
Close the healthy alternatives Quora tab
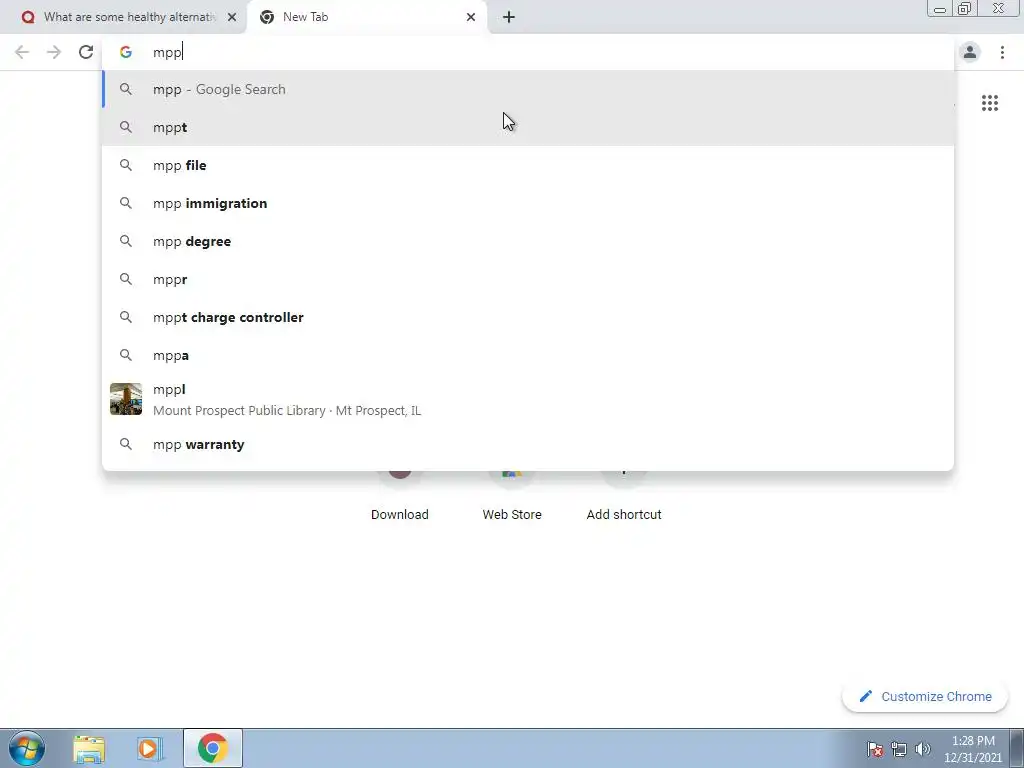[232, 18]
